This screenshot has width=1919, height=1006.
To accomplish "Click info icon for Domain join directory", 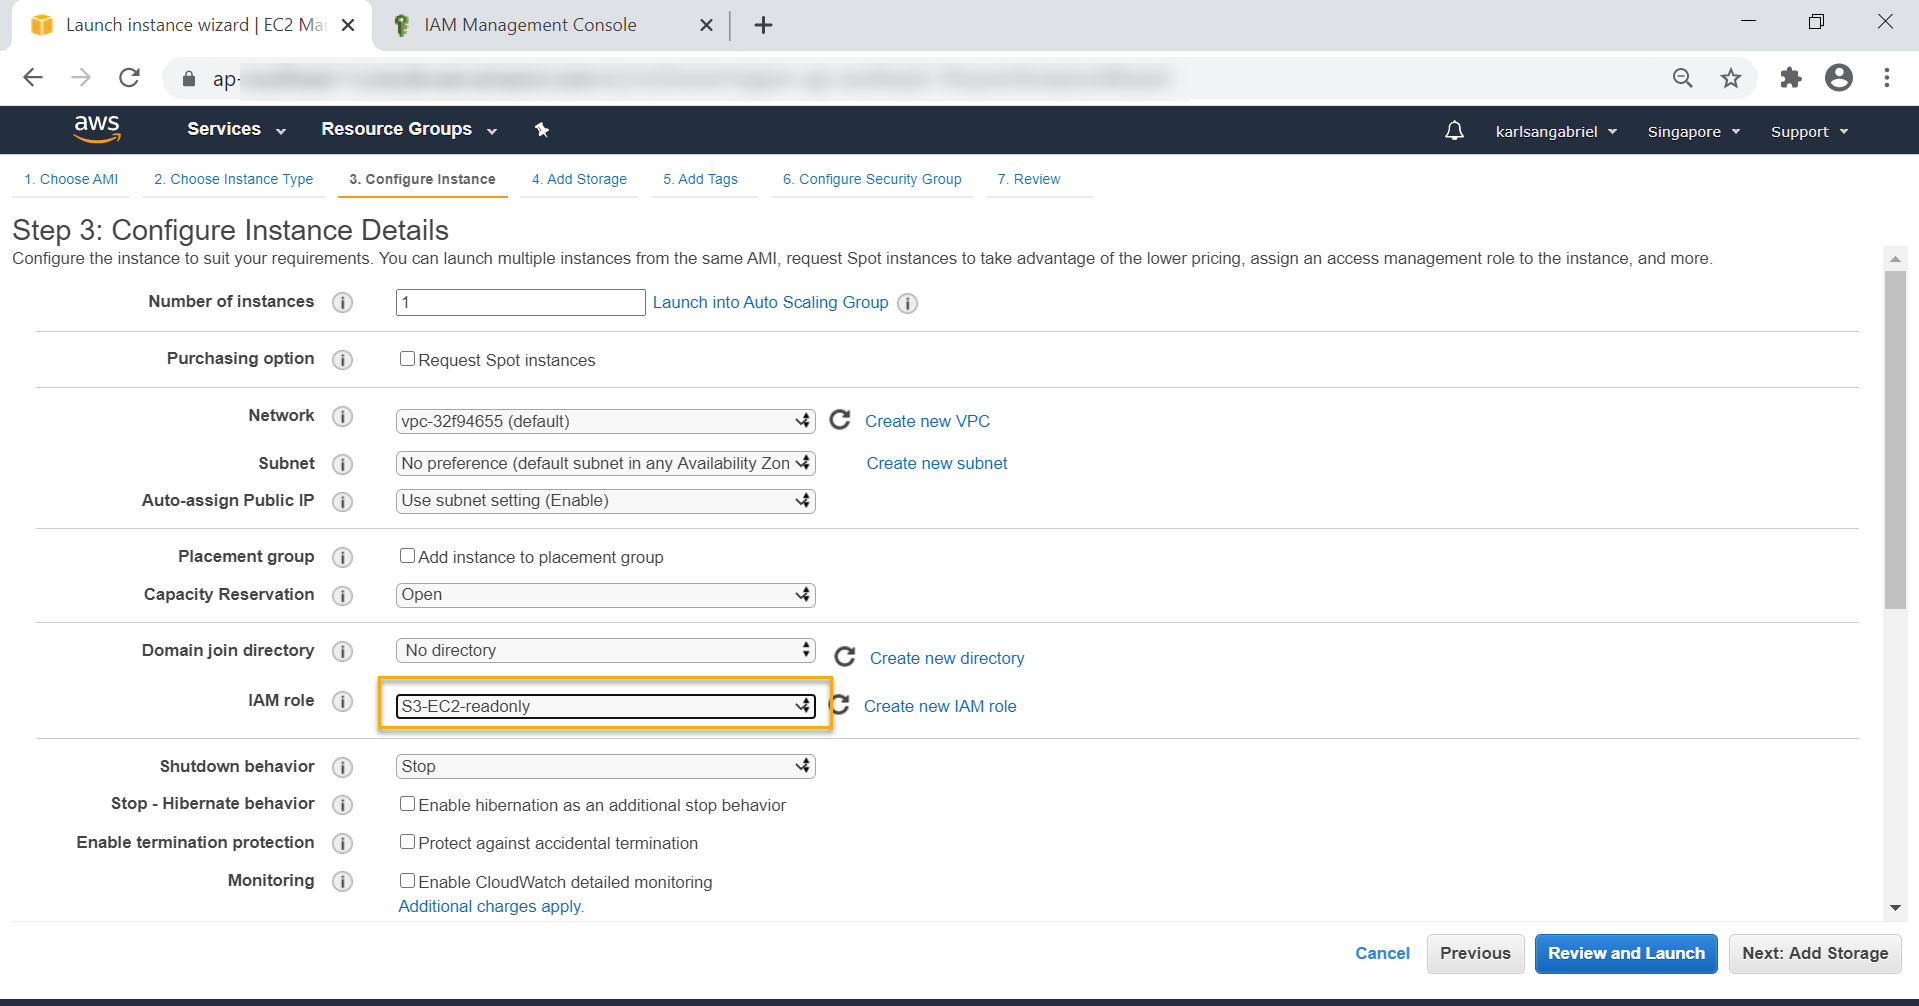I will click(342, 651).
